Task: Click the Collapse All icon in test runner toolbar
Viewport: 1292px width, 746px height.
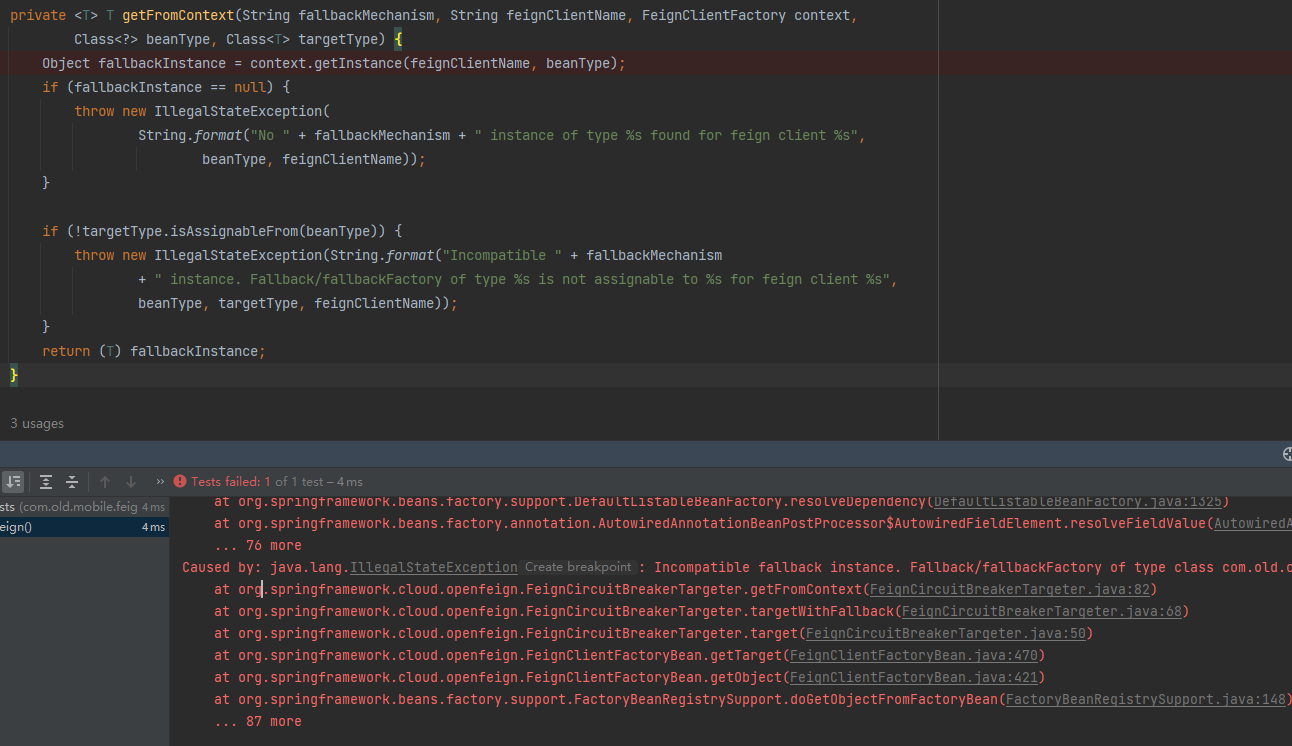Action: pyautogui.click(x=72, y=482)
